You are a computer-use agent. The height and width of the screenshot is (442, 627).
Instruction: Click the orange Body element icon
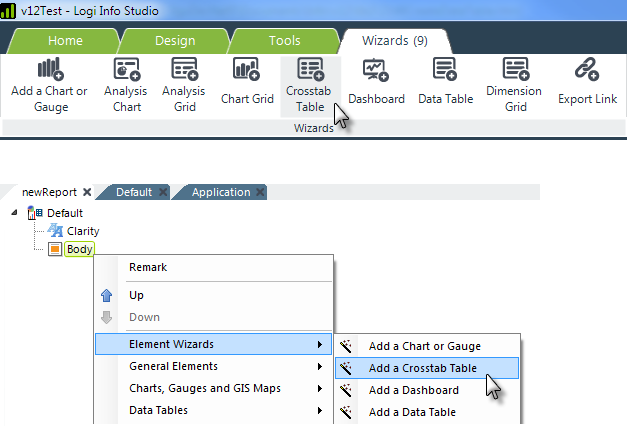(55, 249)
